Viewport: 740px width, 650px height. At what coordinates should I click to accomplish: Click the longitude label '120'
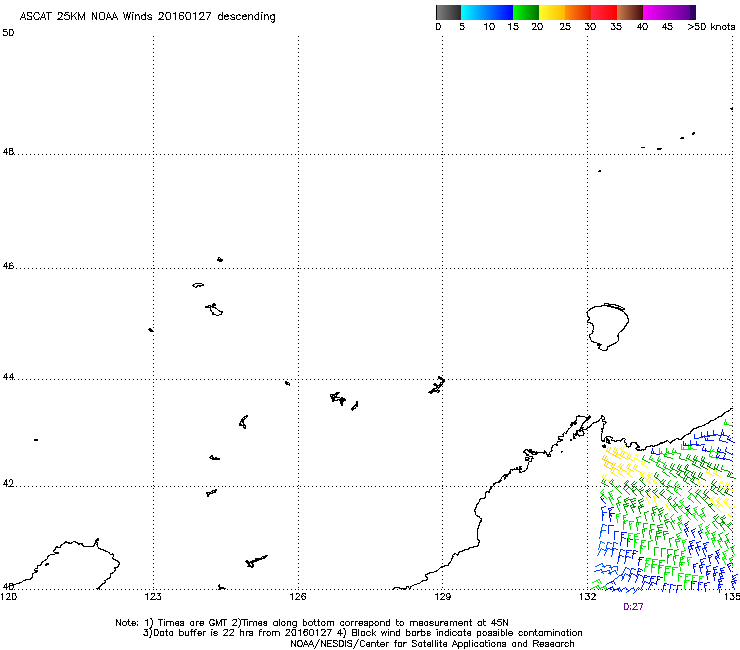[x=9, y=597]
